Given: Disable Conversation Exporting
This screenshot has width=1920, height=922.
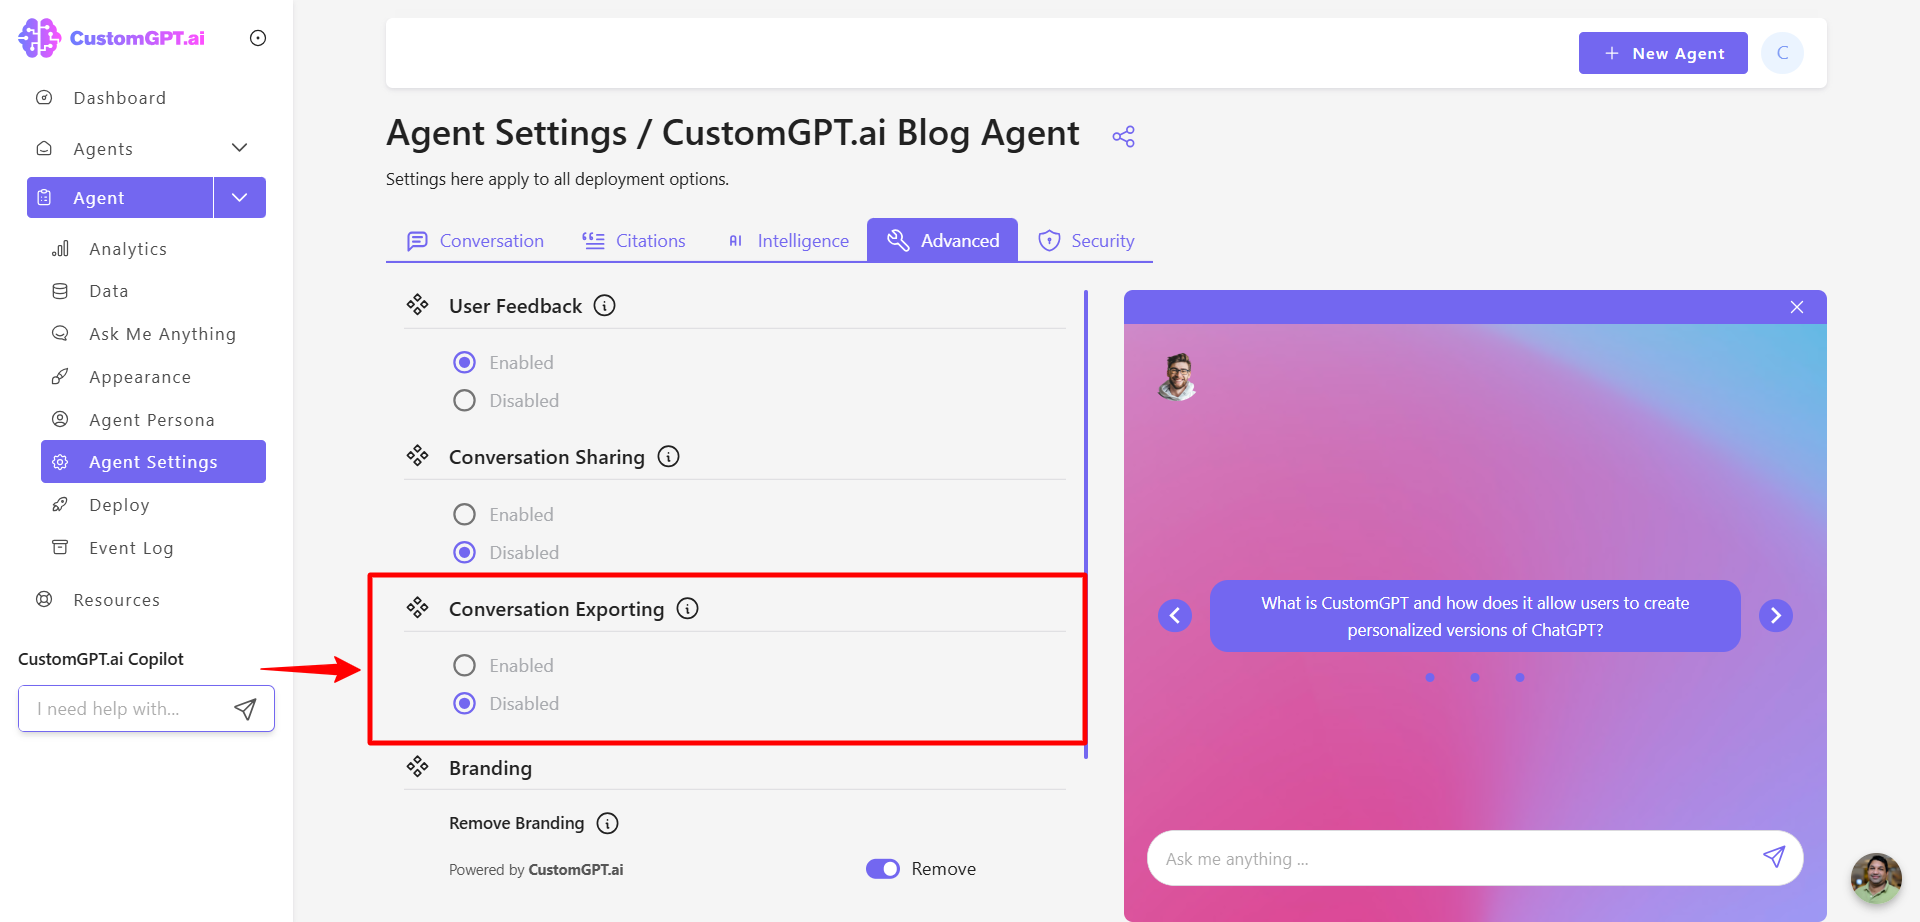Looking at the screenshot, I should pyautogui.click(x=464, y=704).
